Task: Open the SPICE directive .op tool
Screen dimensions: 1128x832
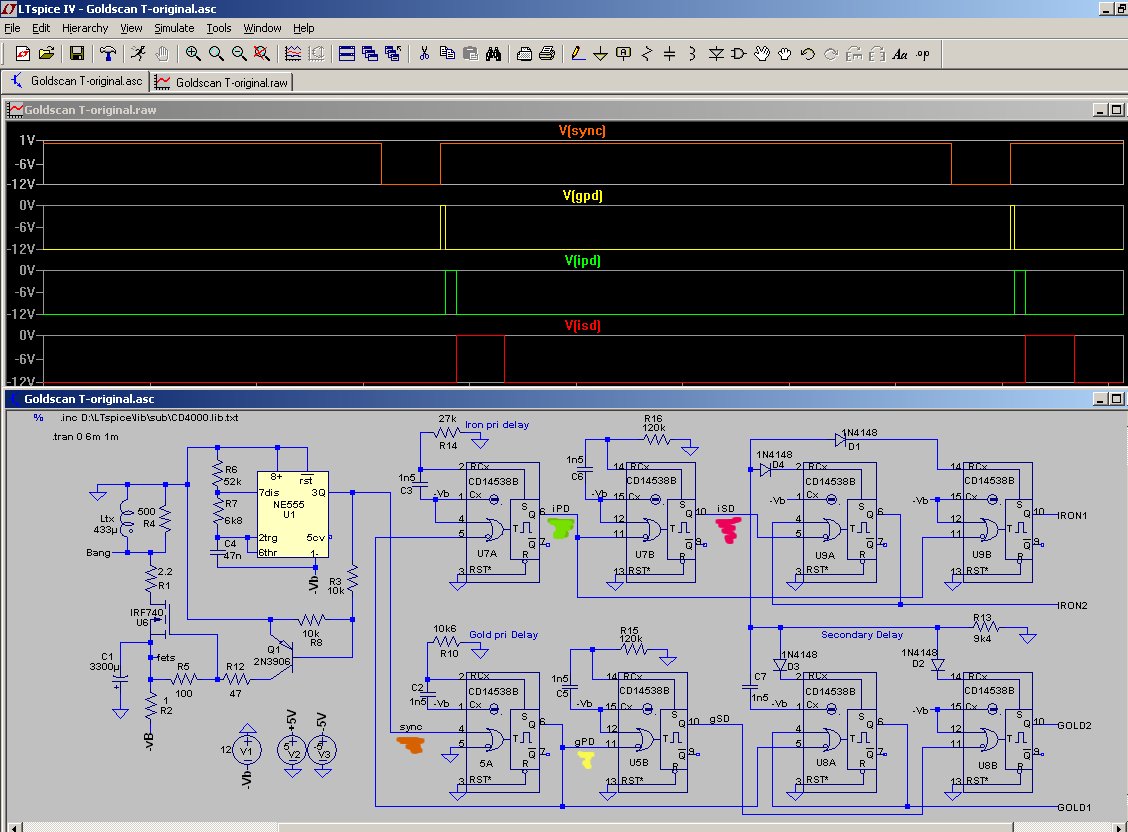Action: (923, 54)
